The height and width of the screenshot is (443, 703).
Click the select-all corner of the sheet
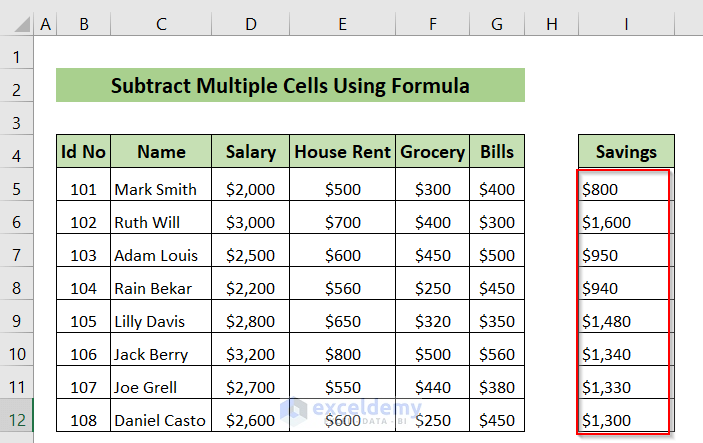click(x=17, y=23)
